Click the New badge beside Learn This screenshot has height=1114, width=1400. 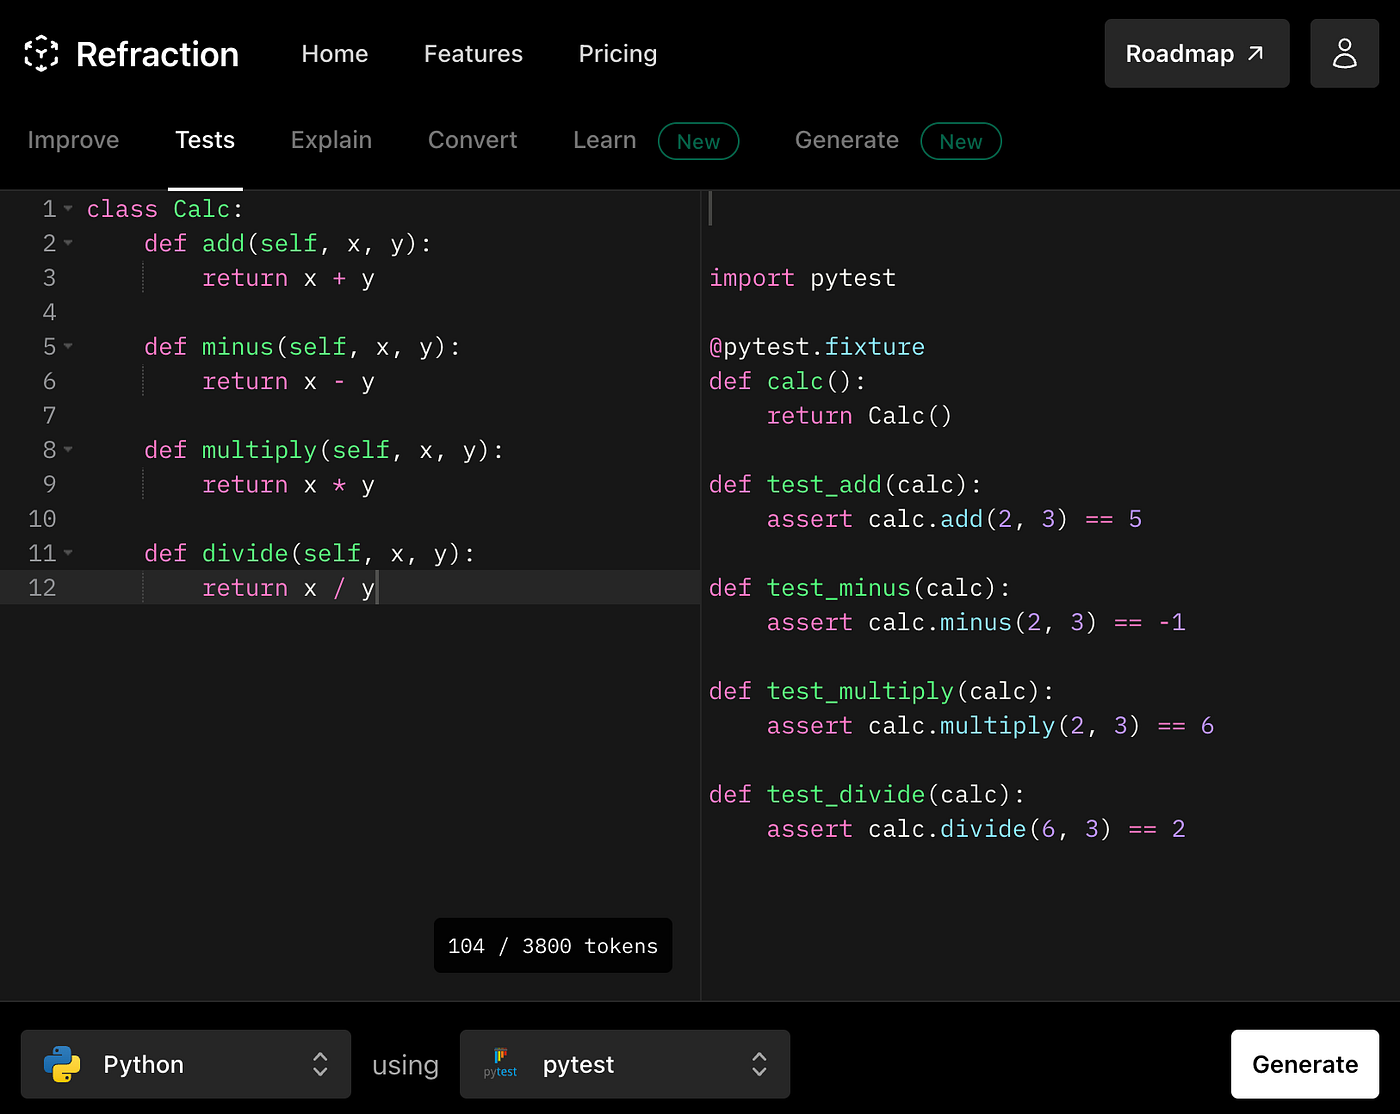[698, 141]
